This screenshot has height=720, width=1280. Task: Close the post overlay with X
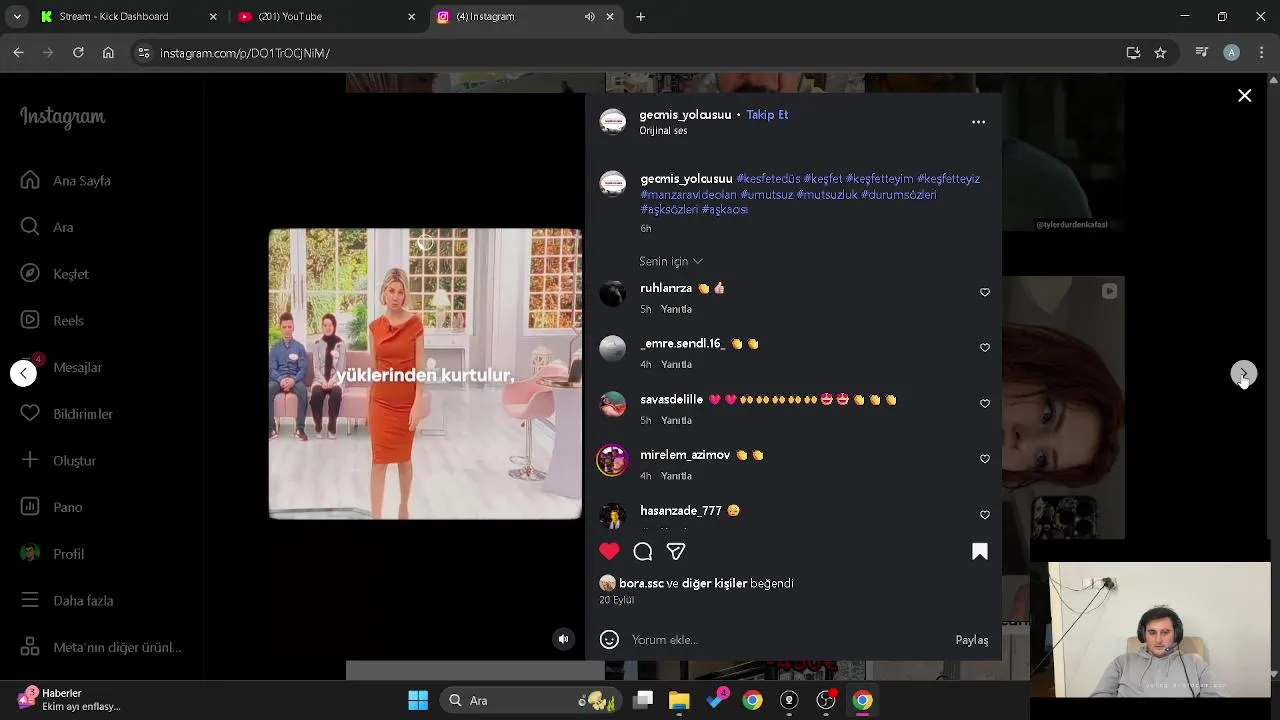[x=1244, y=96]
